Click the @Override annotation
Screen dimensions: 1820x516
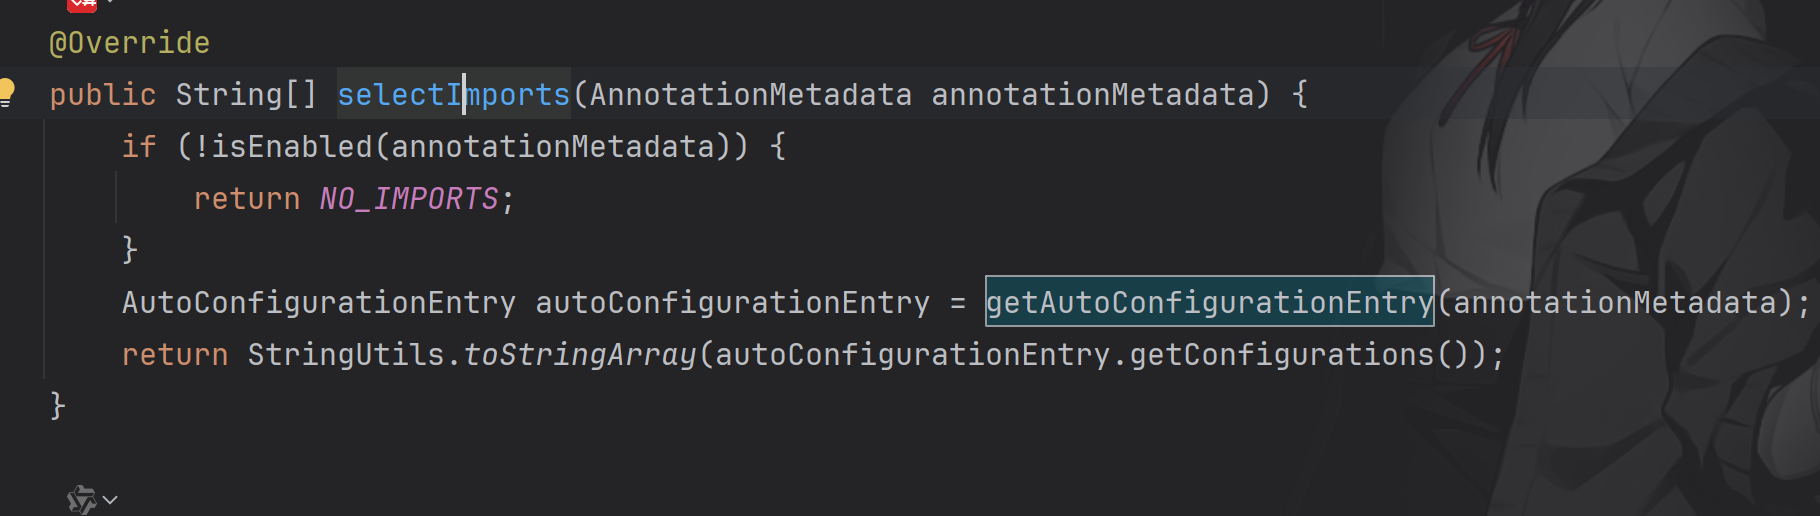click(129, 43)
